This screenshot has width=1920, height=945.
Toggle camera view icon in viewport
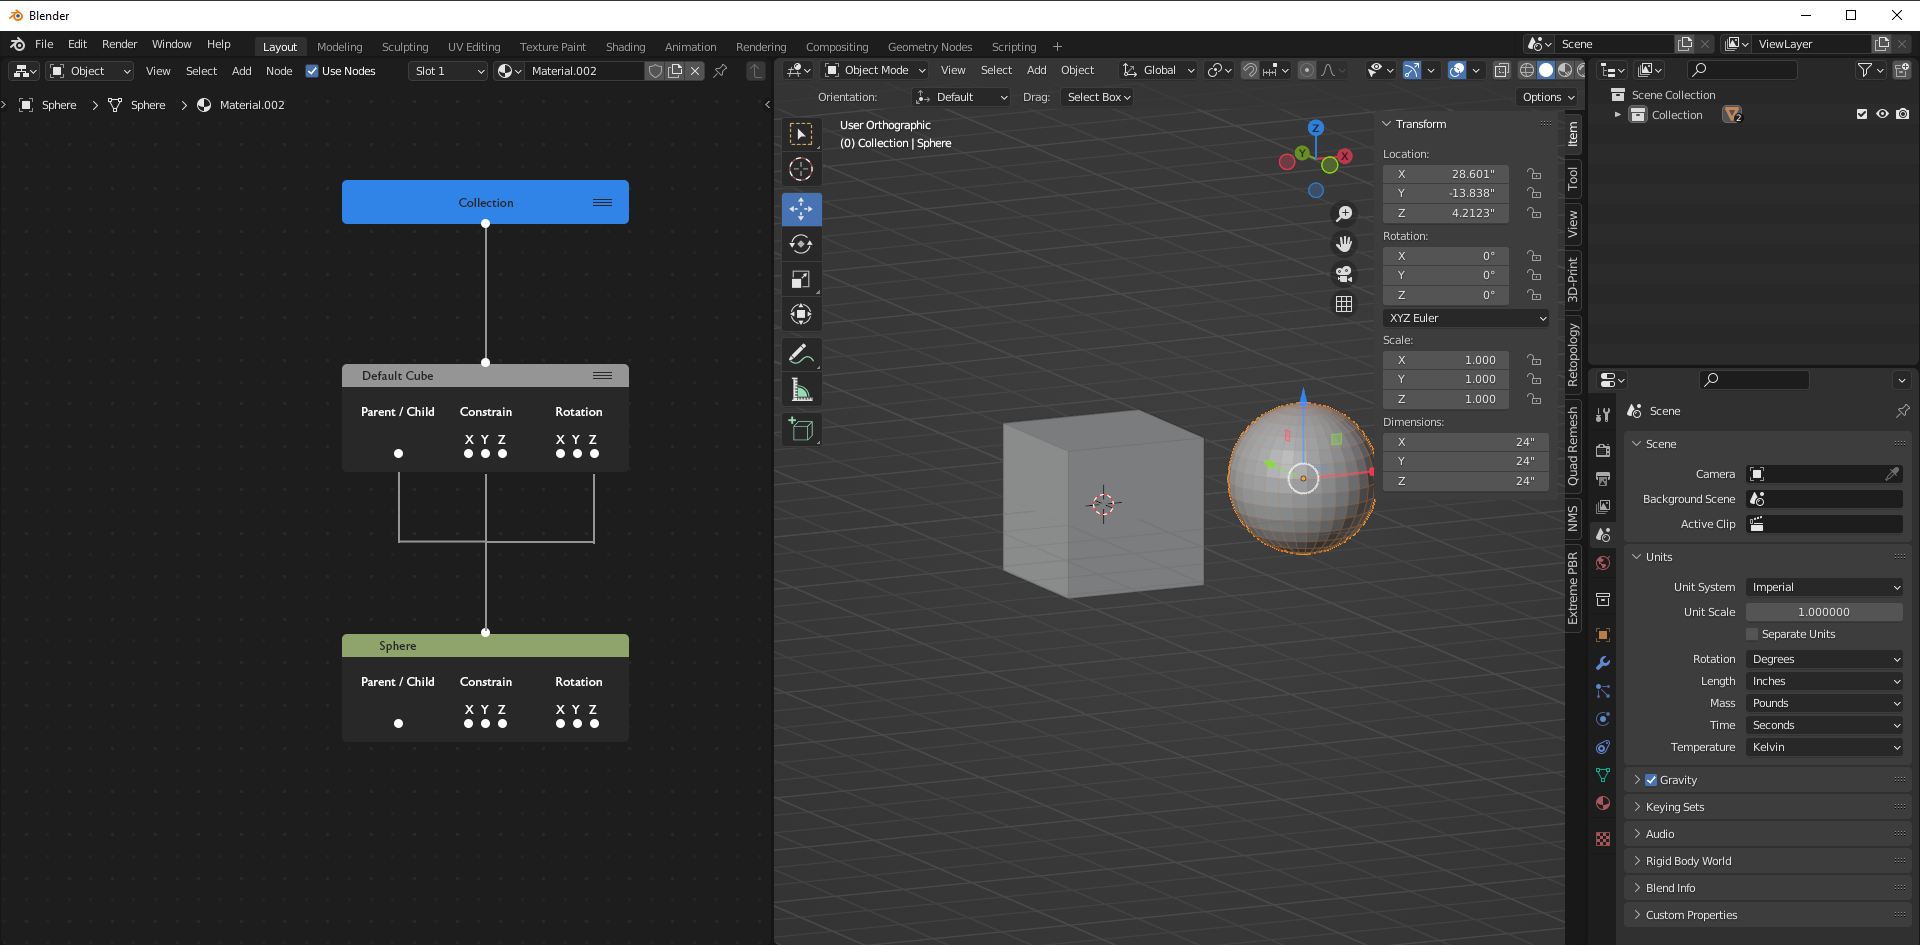(1344, 274)
